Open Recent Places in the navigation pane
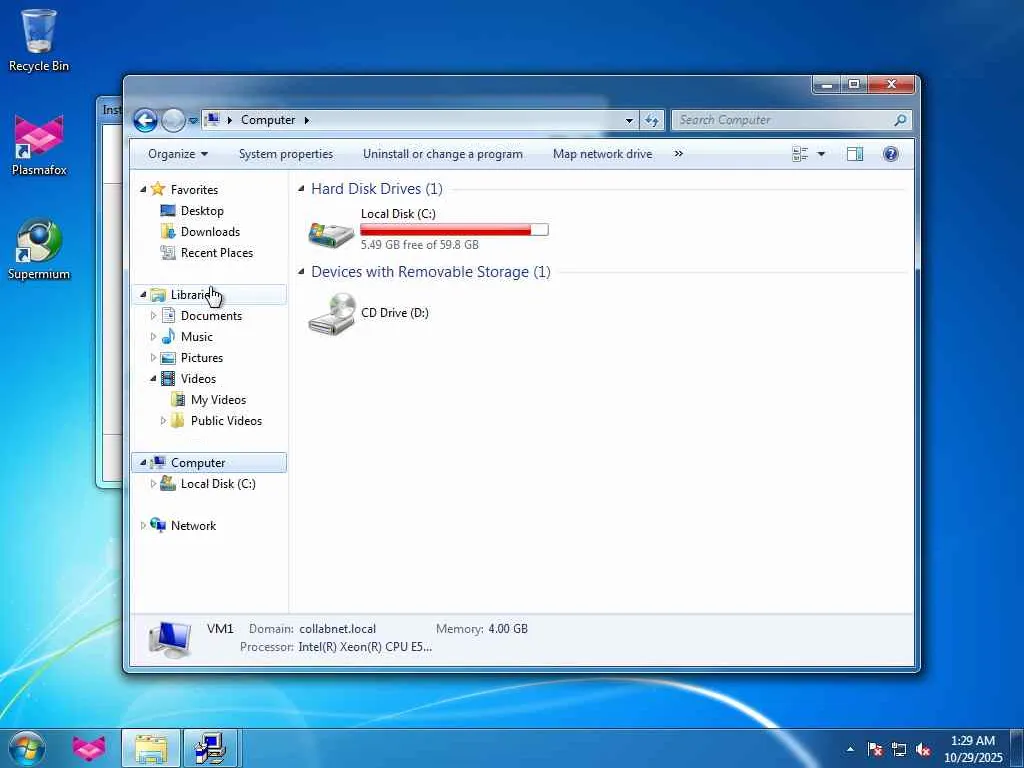Viewport: 1024px width, 768px height. pos(216,253)
